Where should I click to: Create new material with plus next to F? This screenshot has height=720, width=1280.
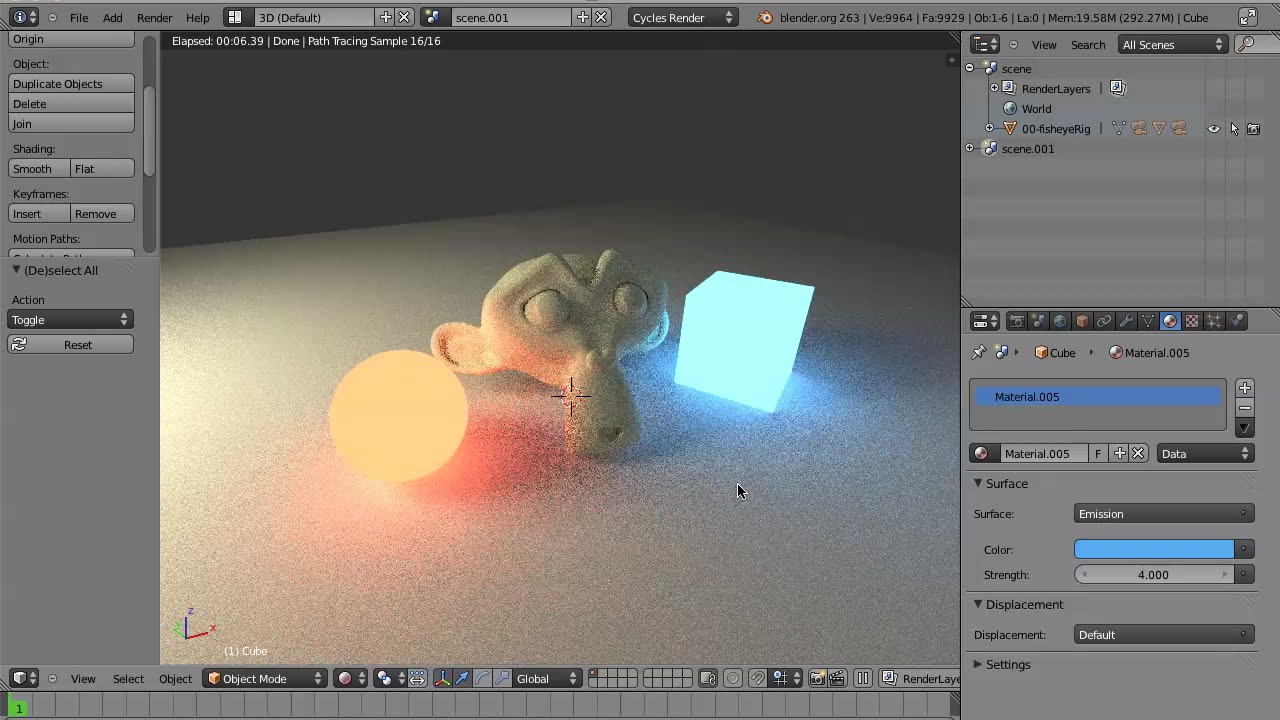coord(1120,453)
